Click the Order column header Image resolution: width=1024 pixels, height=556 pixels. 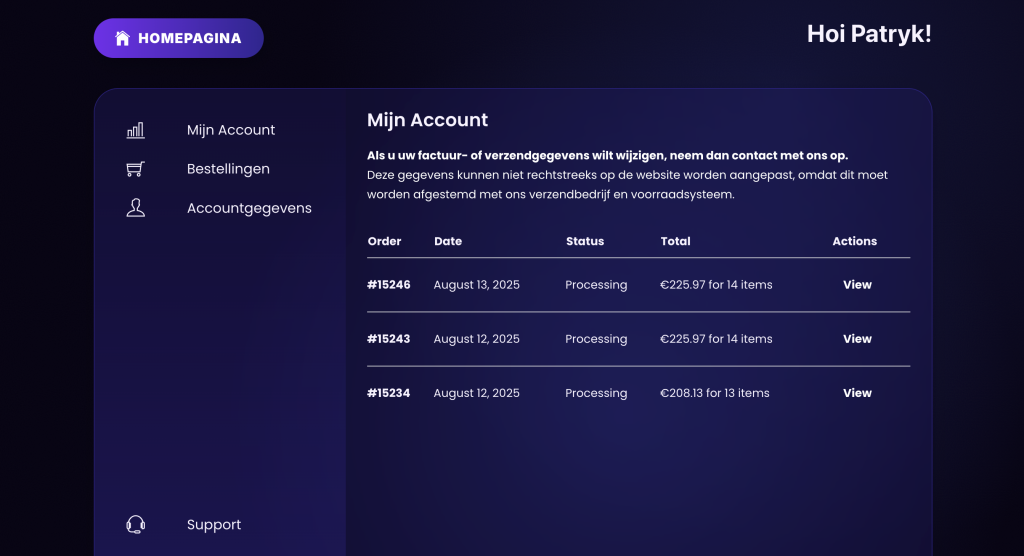click(x=385, y=241)
